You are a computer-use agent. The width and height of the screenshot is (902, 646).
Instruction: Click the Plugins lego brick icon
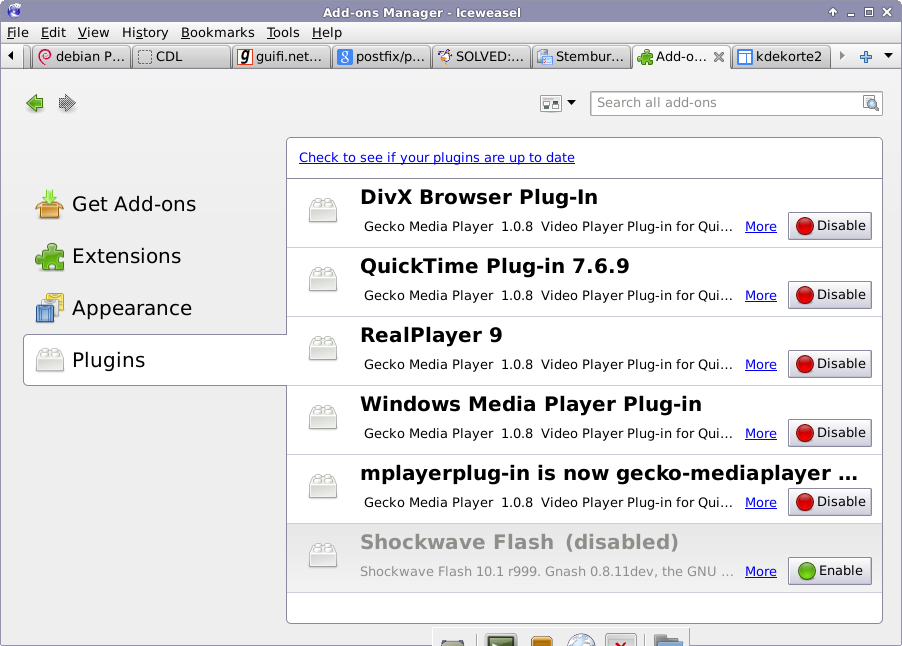coord(49,360)
